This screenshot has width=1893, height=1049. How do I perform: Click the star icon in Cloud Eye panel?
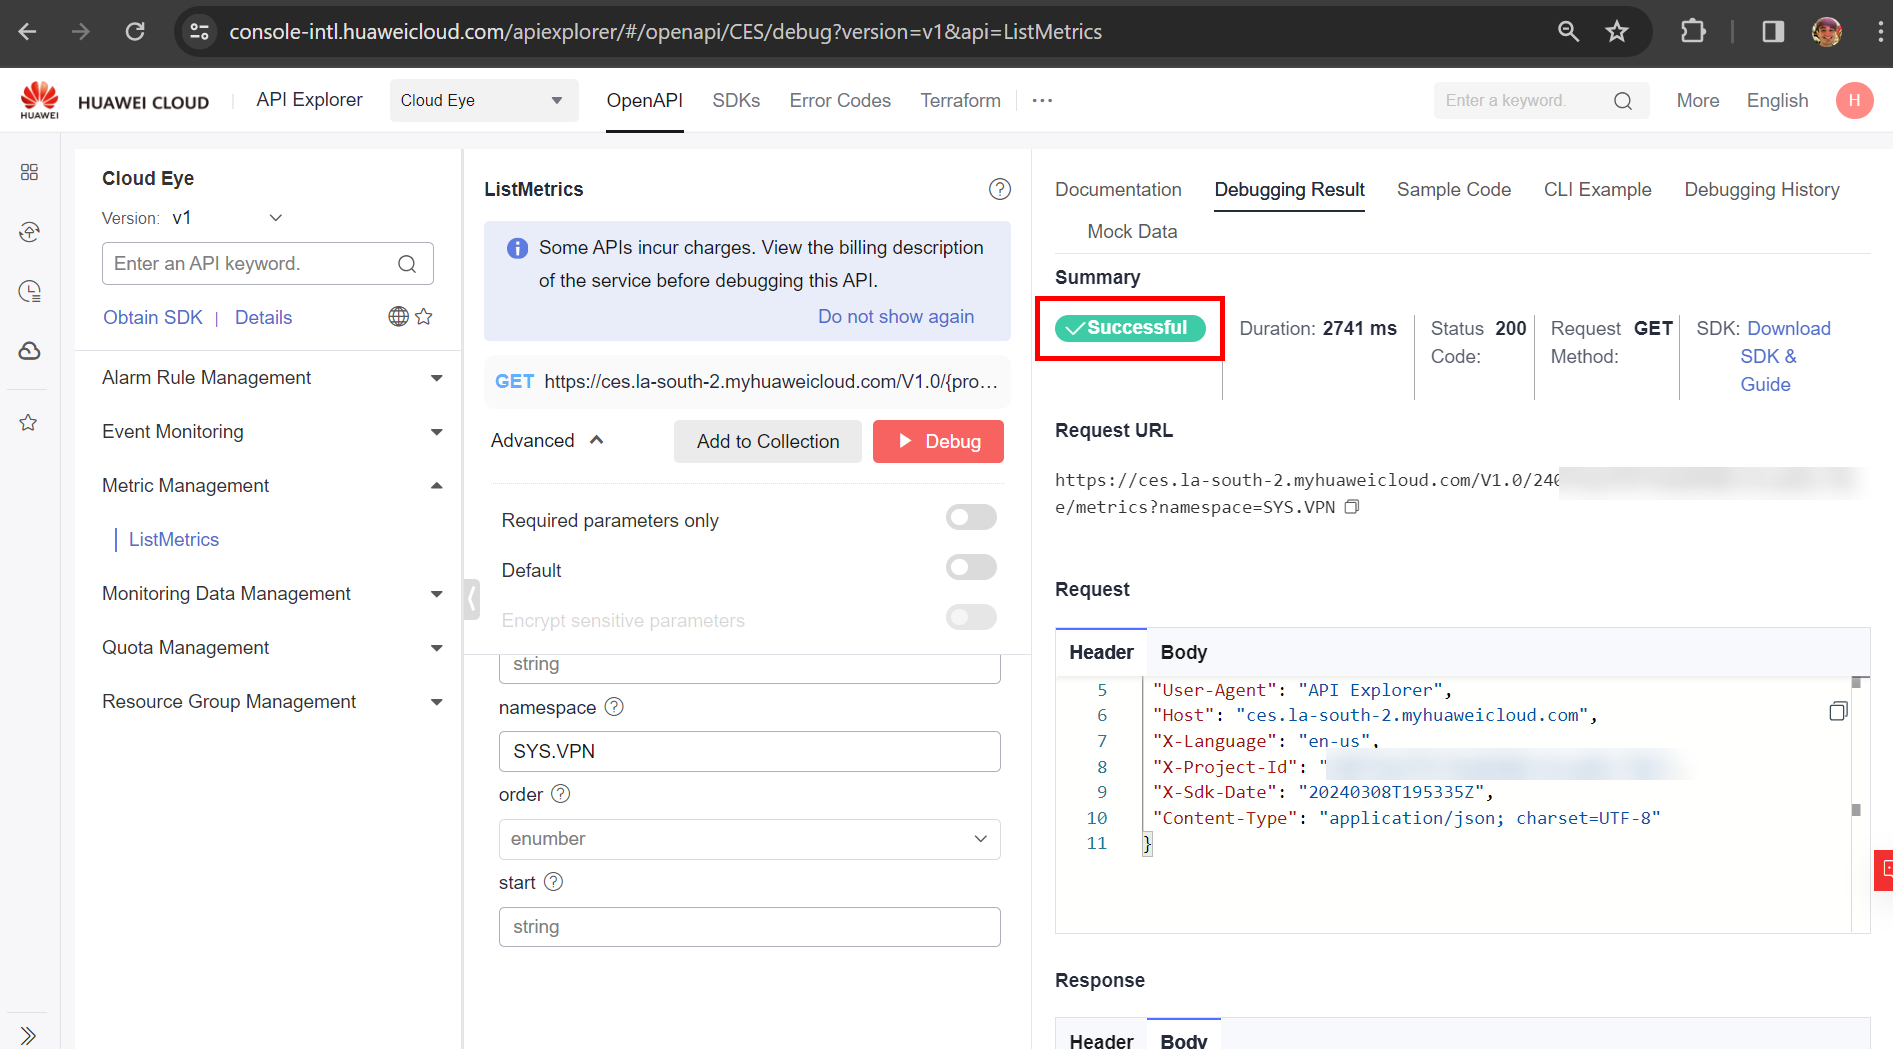(424, 317)
